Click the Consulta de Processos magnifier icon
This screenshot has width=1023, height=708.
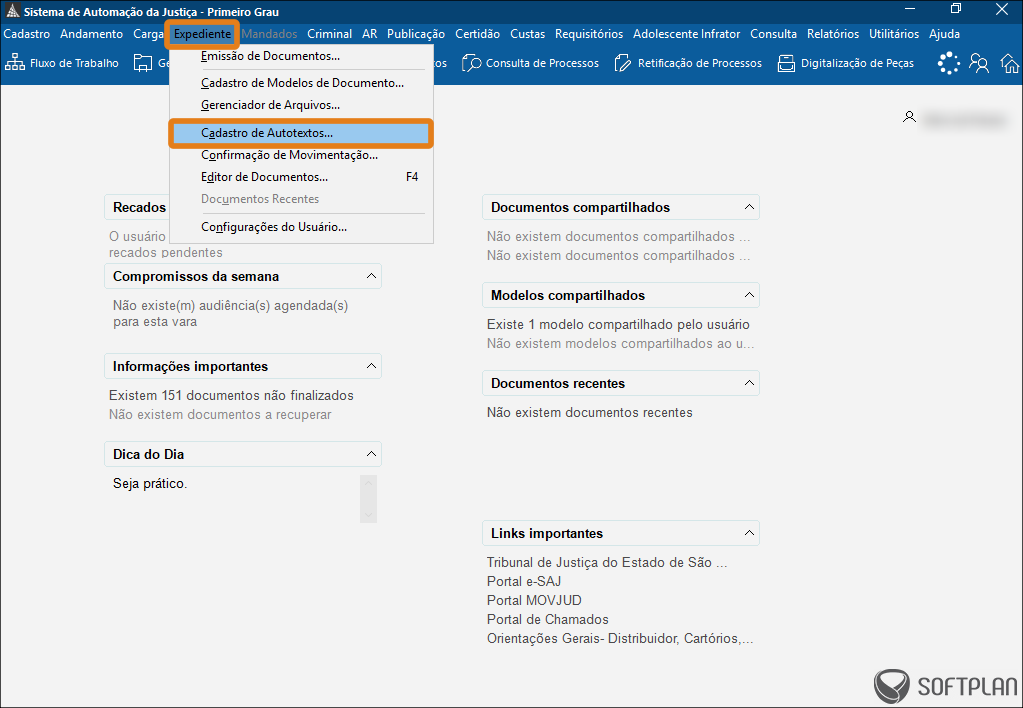[471, 63]
